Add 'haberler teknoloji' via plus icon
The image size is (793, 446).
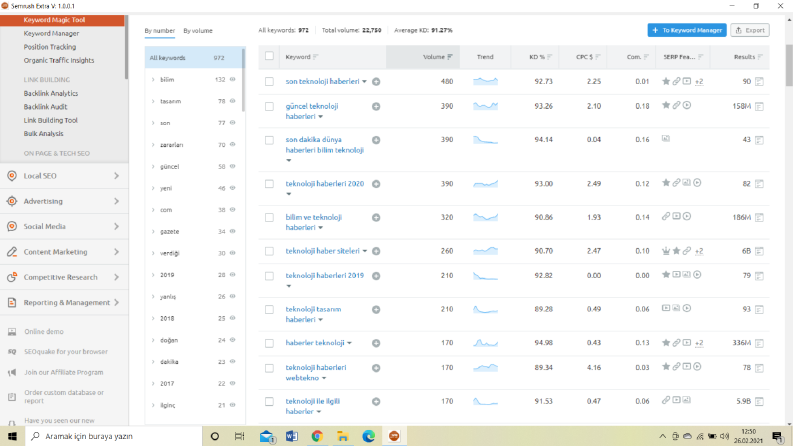(376, 343)
